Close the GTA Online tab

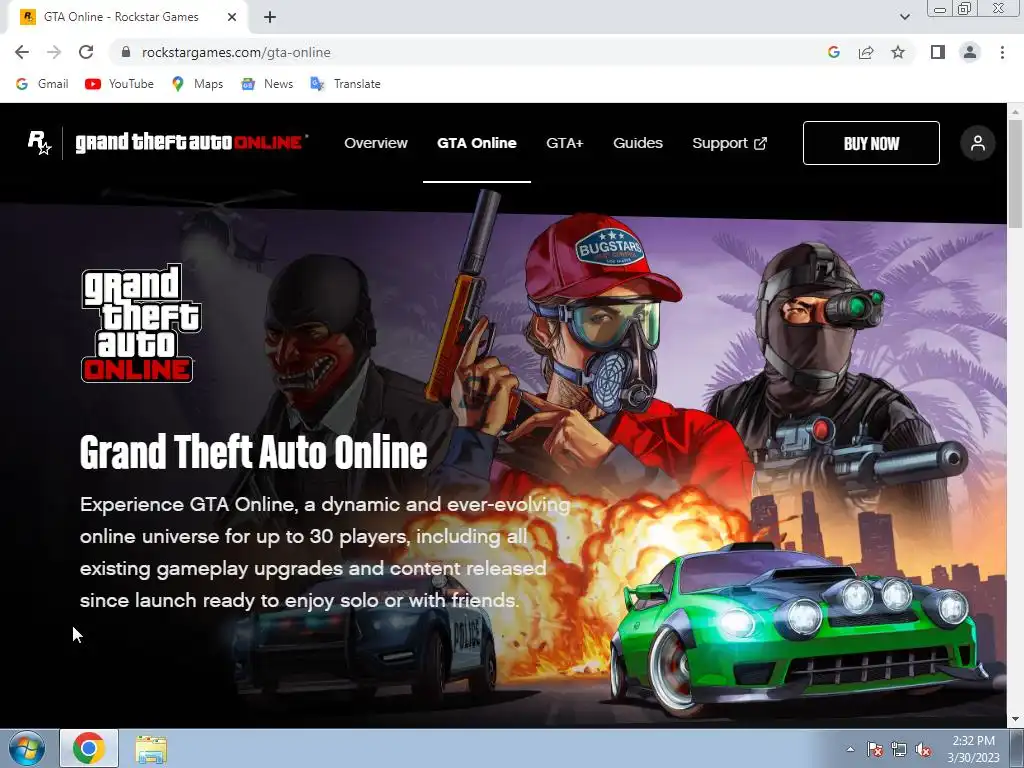click(x=232, y=17)
